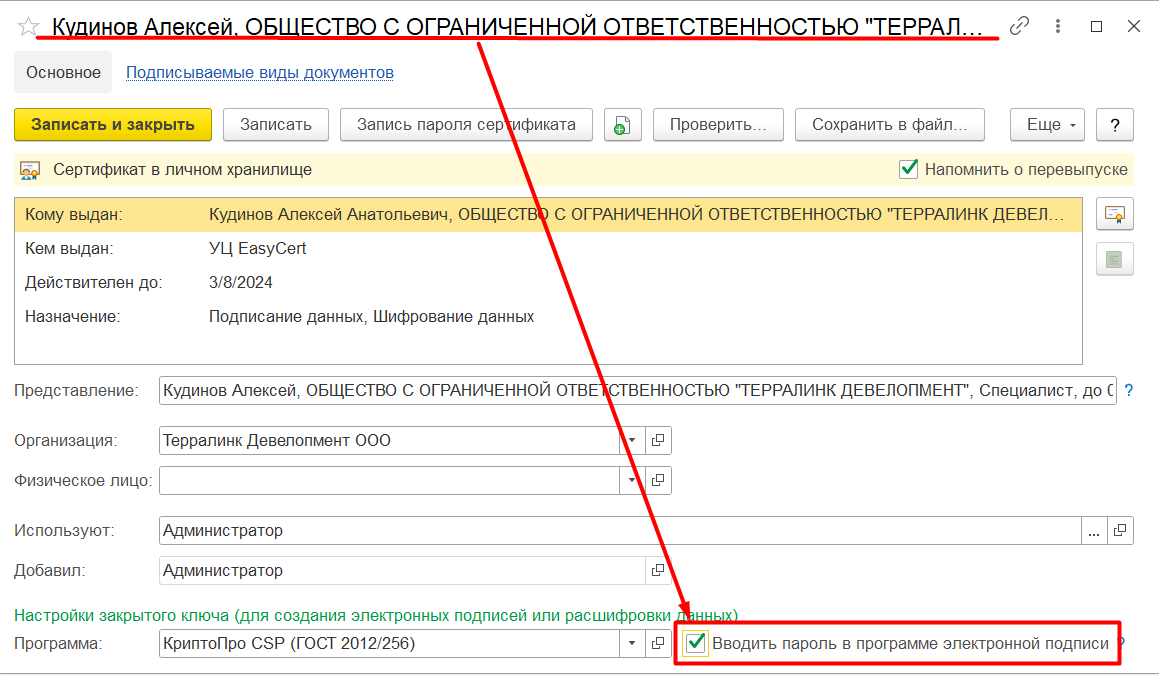This screenshot has width=1159, height=675.
Task: Click the green document icon below certificate view
Action: pyautogui.click(x=1115, y=260)
